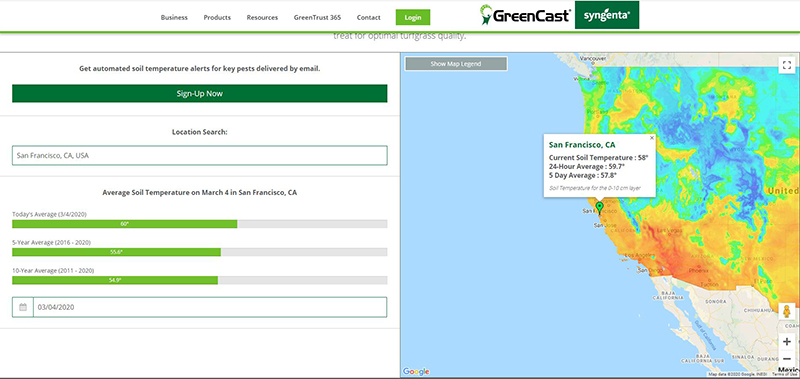800x379 pixels.
Task: Click the green Login button
Action: [413, 17]
